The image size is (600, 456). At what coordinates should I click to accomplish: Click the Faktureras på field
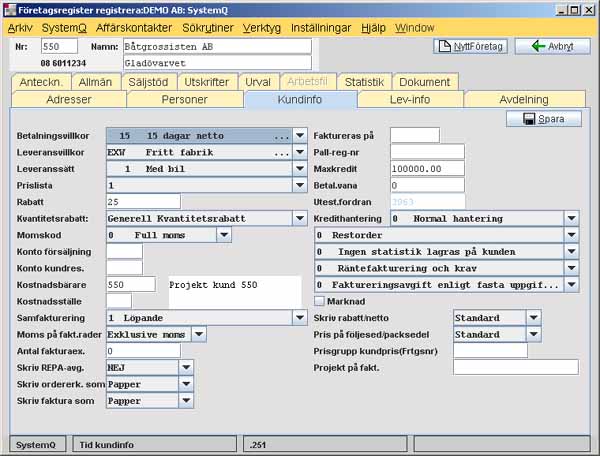pyautogui.click(x=415, y=135)
